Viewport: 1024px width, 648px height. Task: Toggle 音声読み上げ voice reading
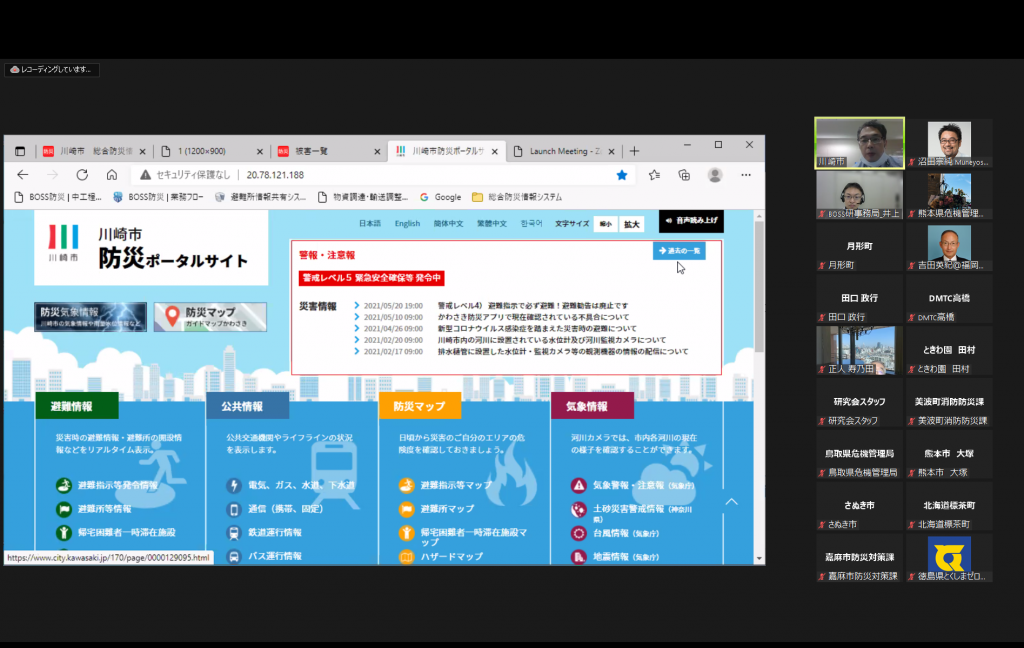click(x=691, y=222)
